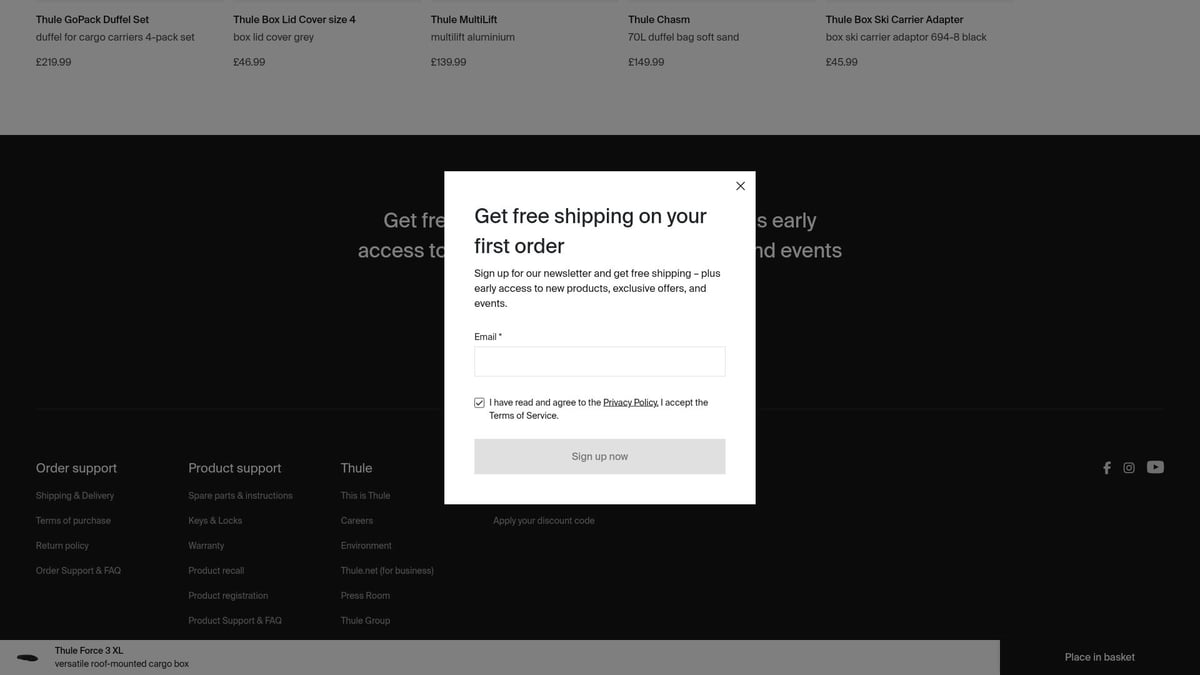Open Shipping & Delivery footer link
This screenshot has height=675, width=1200.
point(75,496)
